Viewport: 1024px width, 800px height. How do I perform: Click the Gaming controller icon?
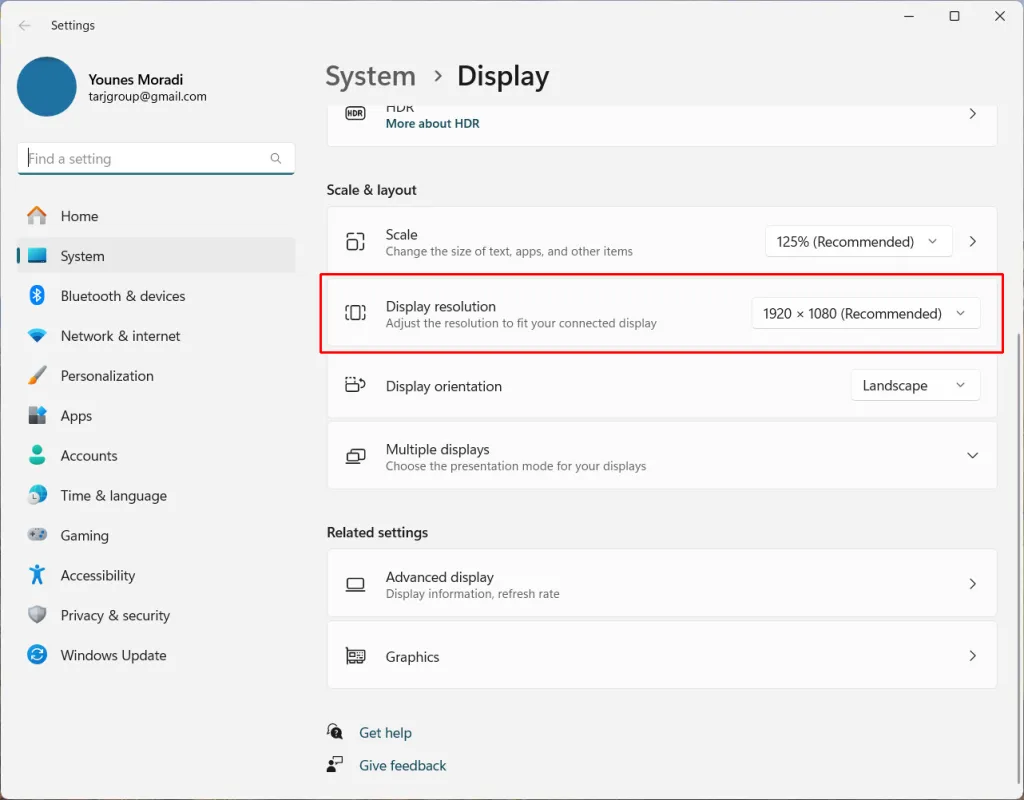click(37, 535)
